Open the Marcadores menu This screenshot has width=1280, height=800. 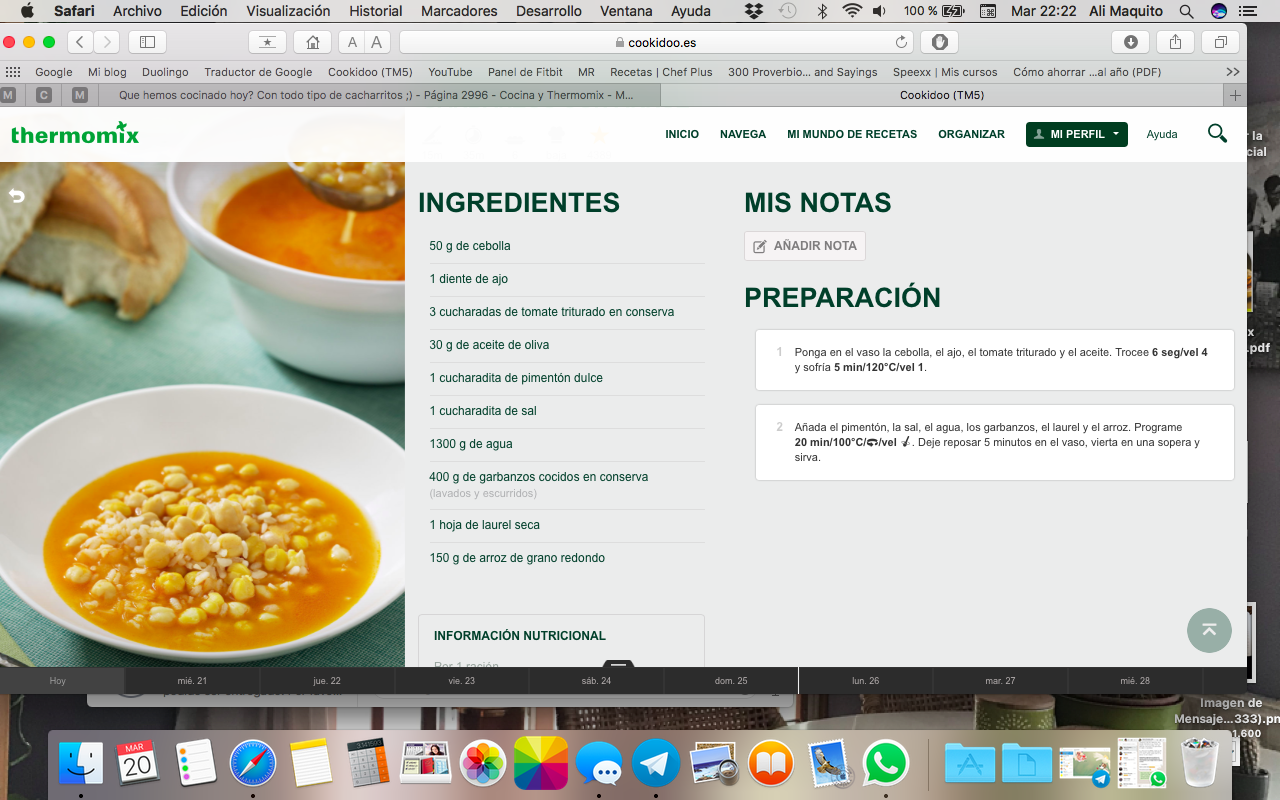(x=459, y=11)
